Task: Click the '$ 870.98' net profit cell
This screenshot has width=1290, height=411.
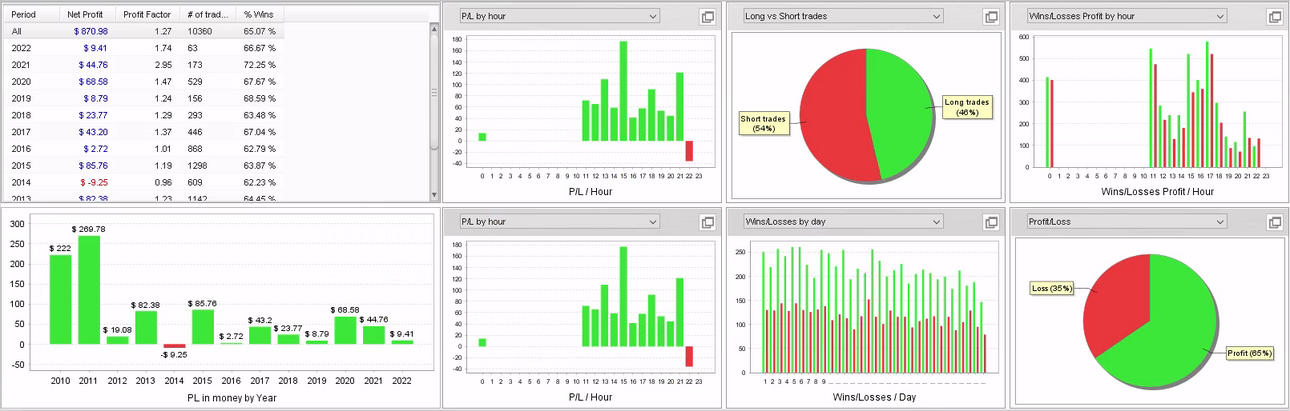Action: (x=91, y=32)
